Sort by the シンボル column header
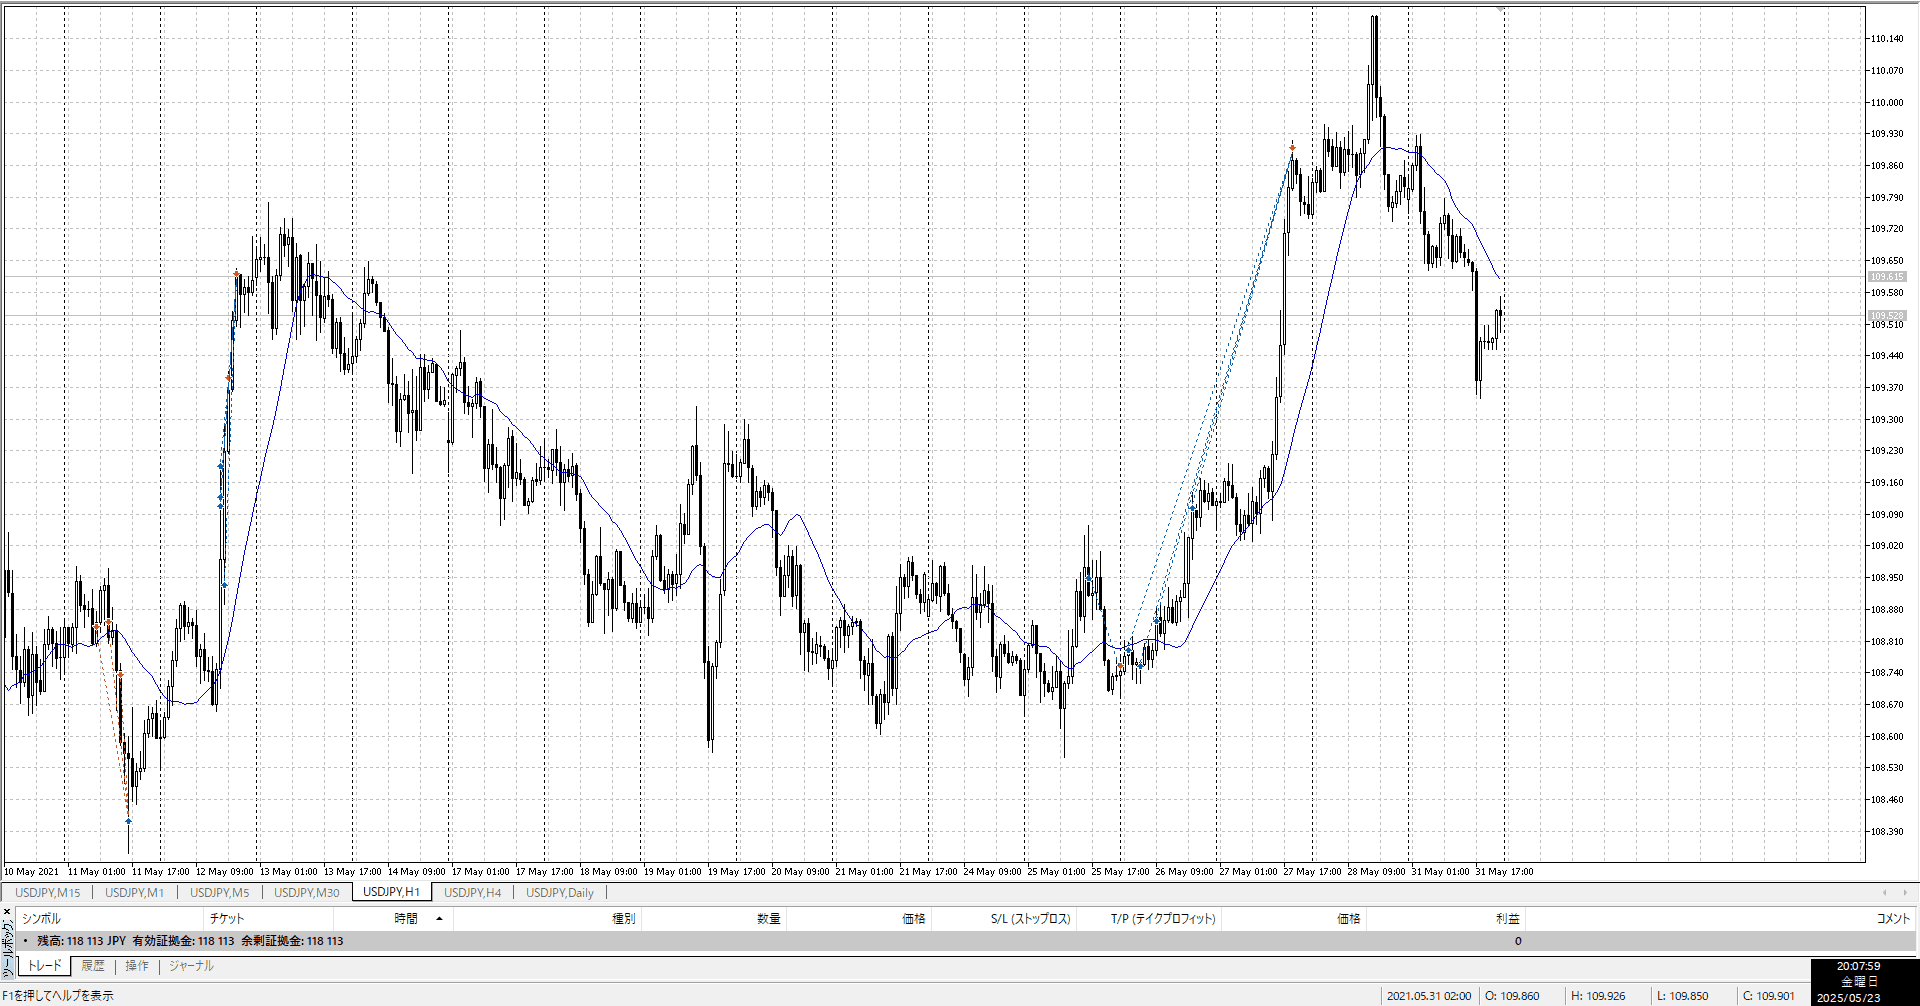The height and width of the screenshot is (1006, 1920). 42,918
